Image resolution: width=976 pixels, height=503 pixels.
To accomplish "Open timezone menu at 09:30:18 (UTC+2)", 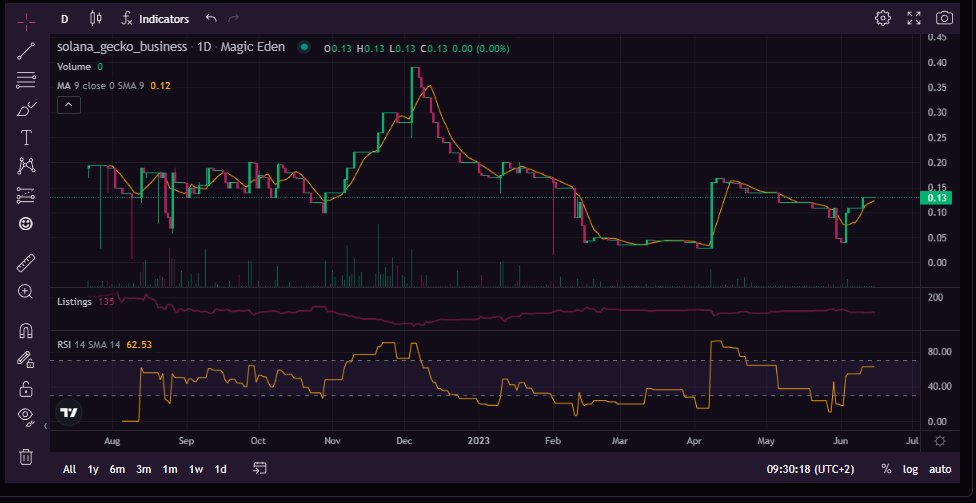I will (x=810, y=469).
